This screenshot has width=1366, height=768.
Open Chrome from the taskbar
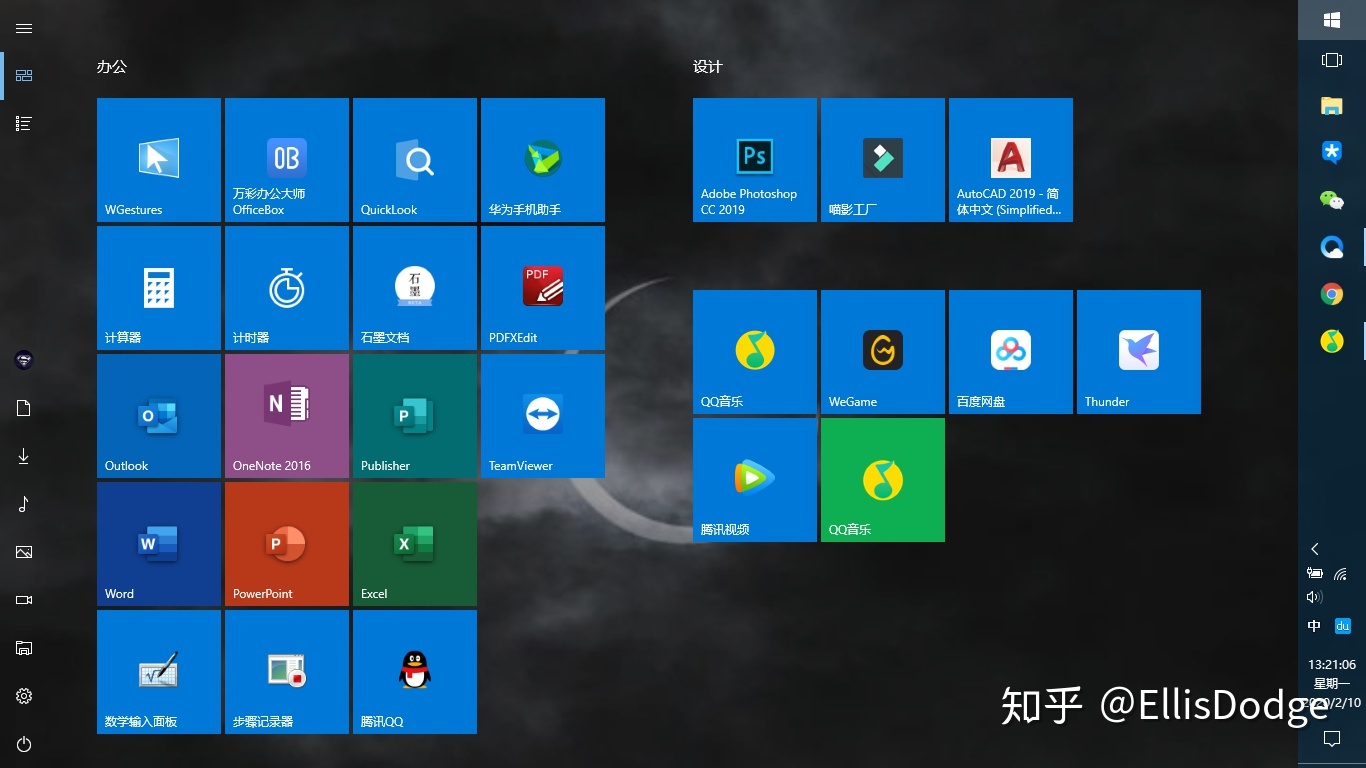click(1331, 293)
